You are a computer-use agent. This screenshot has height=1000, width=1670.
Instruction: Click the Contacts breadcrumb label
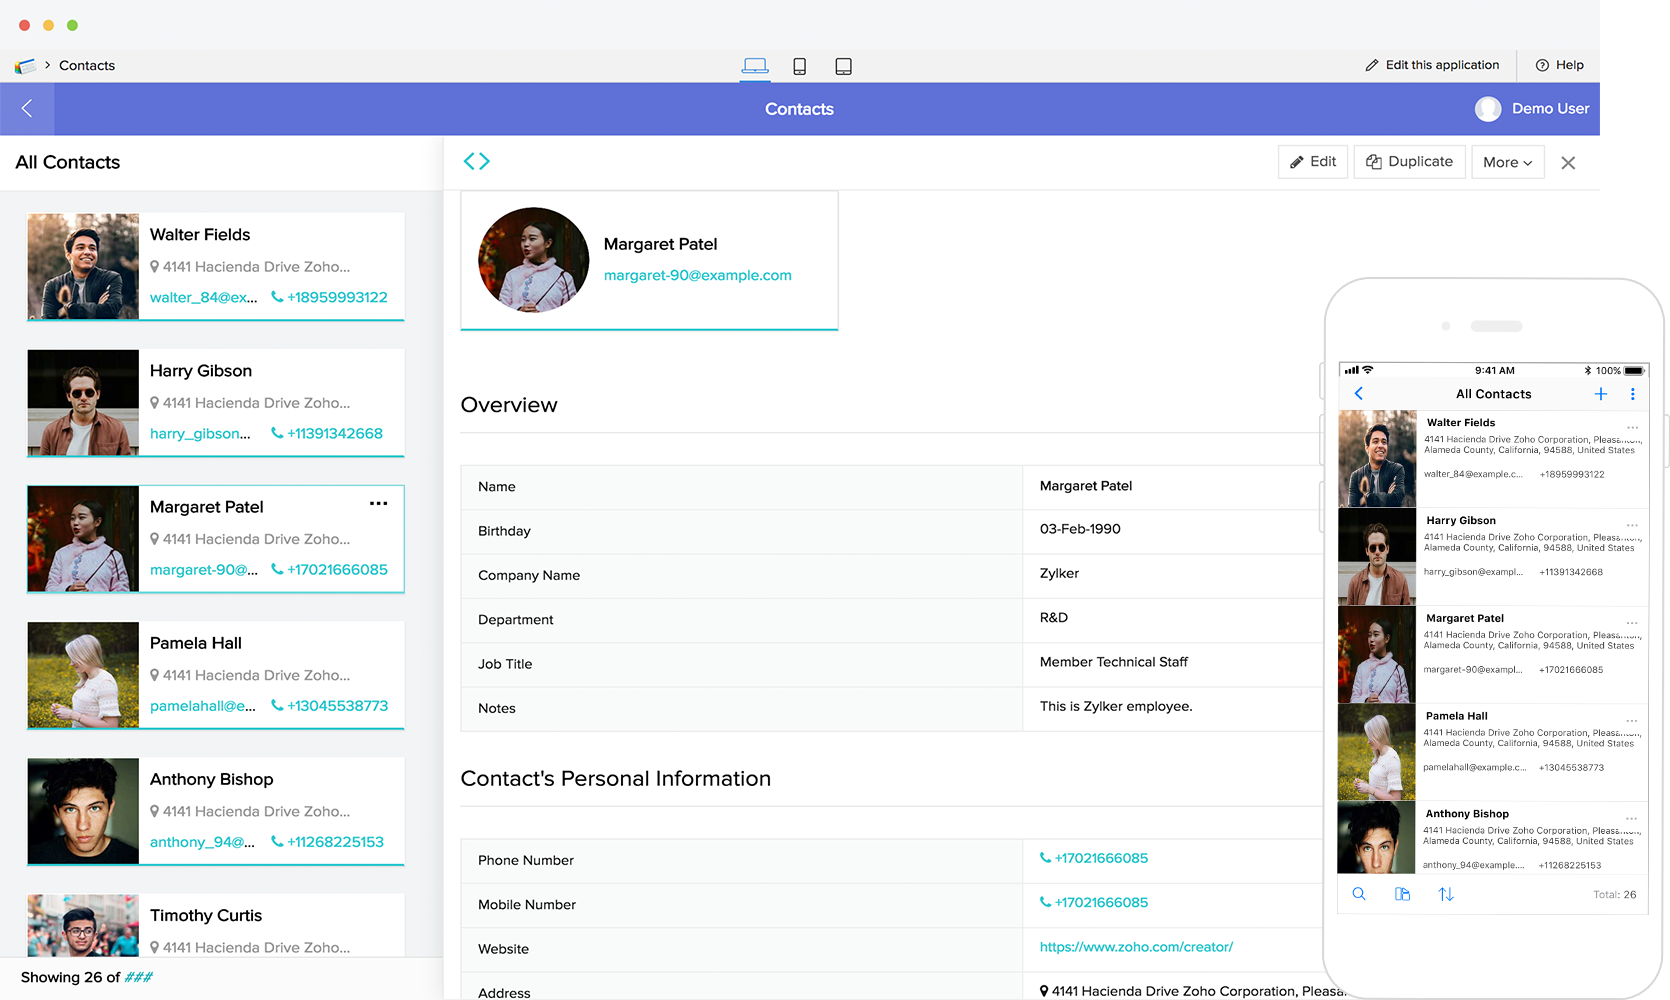click(87, 66)
